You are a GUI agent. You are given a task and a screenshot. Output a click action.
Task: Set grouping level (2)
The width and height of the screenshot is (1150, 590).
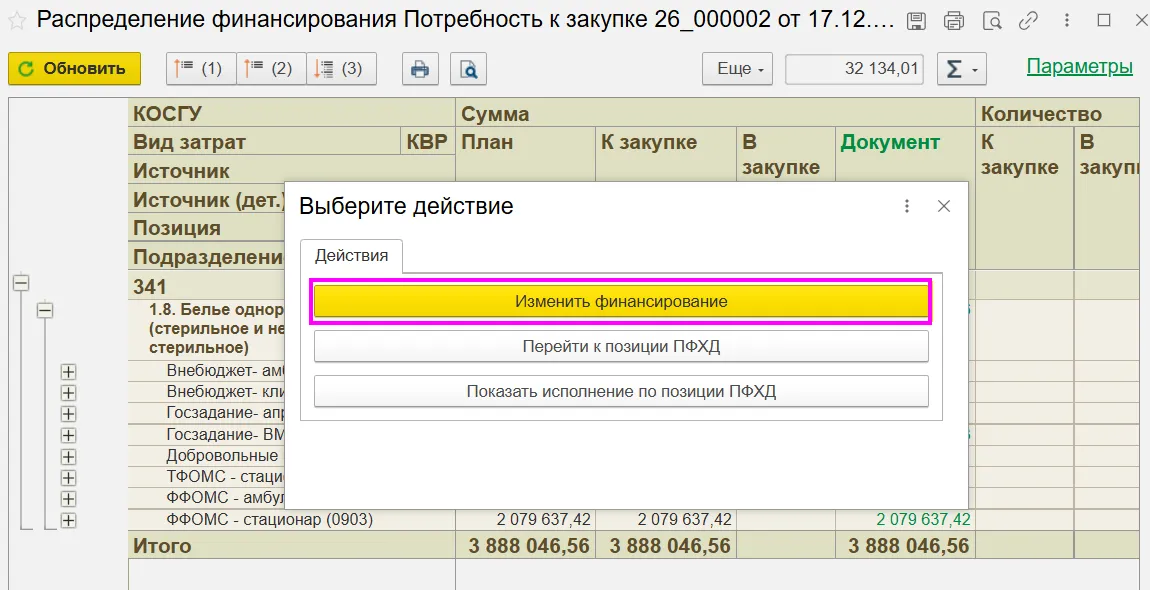coord(271,69)
